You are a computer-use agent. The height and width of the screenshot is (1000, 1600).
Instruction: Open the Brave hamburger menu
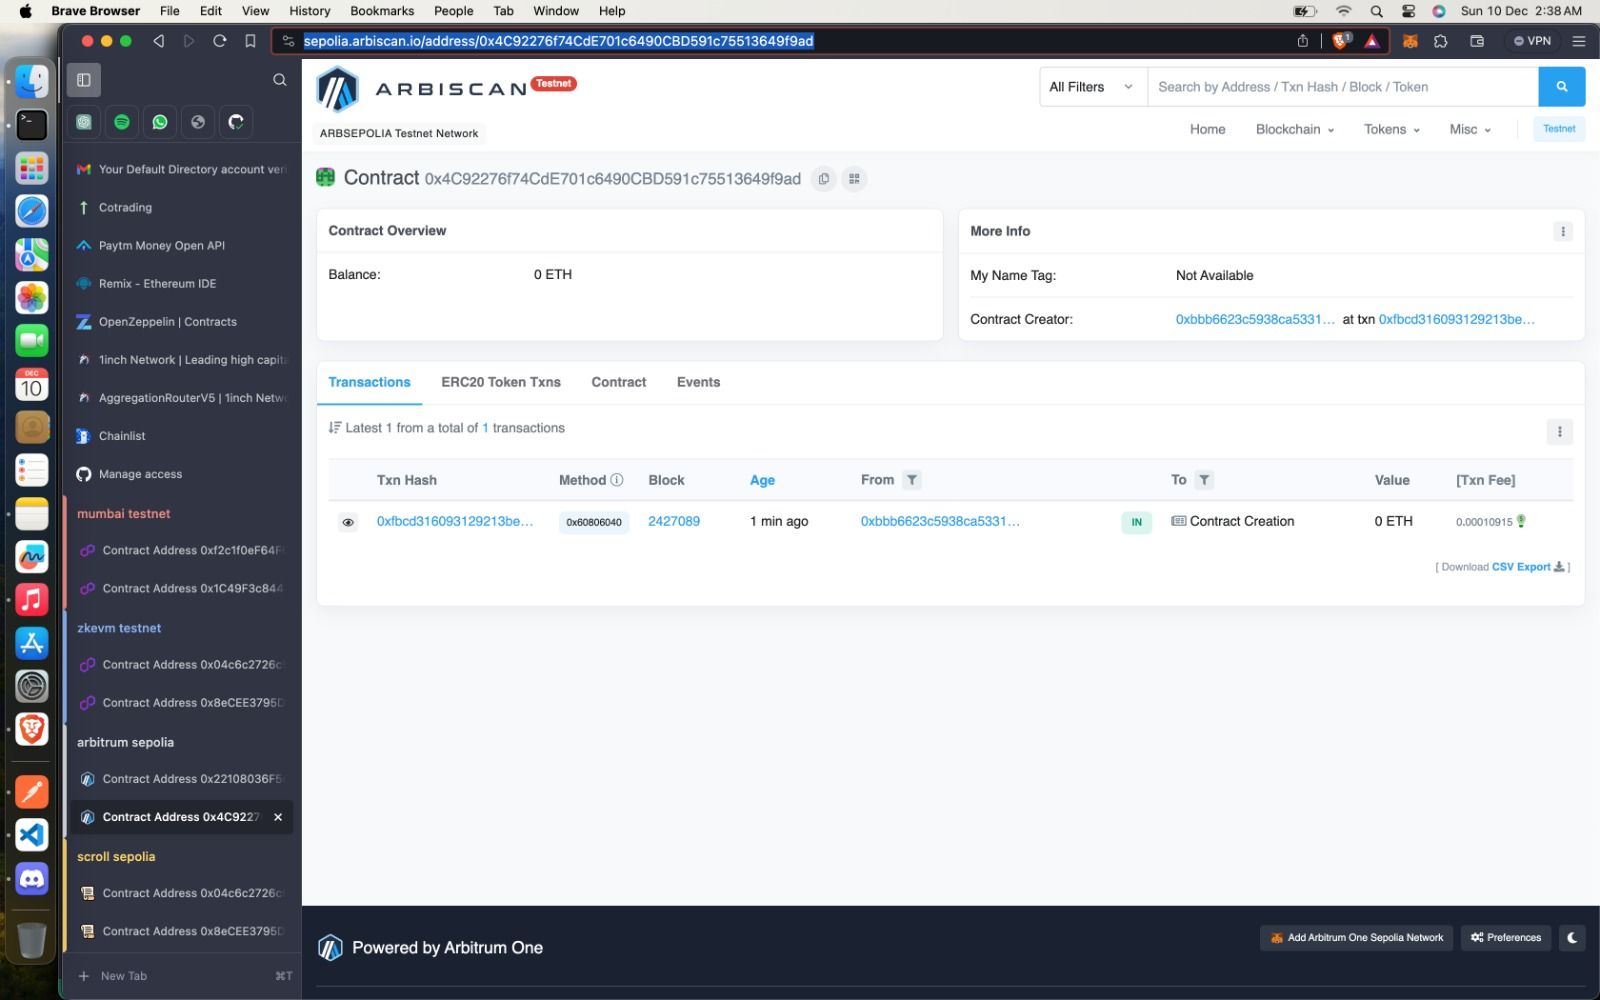(x=1578, y=41)
